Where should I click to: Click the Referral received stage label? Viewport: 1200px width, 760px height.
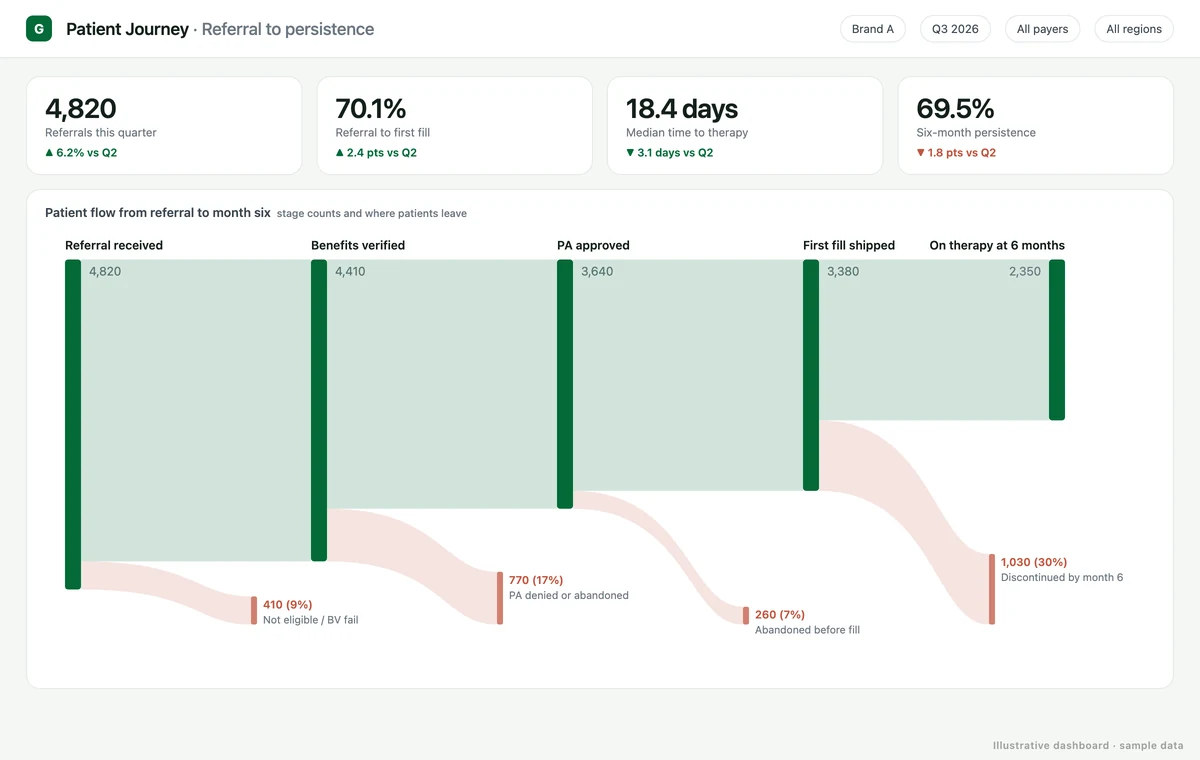pyautogui.click(x=114, y=245)
